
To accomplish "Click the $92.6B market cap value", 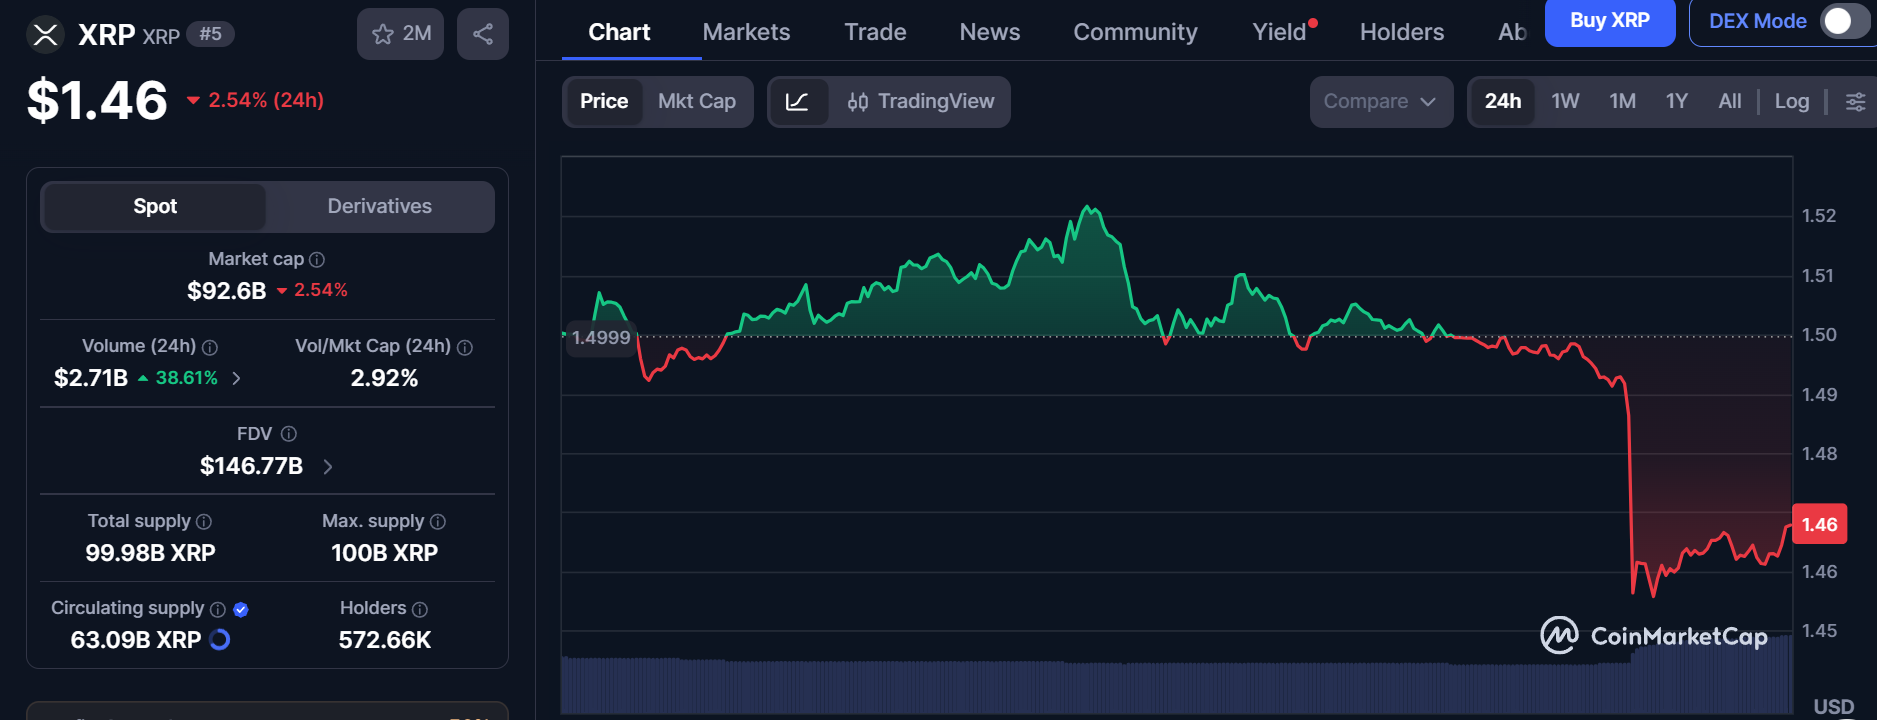I will 227,291.
